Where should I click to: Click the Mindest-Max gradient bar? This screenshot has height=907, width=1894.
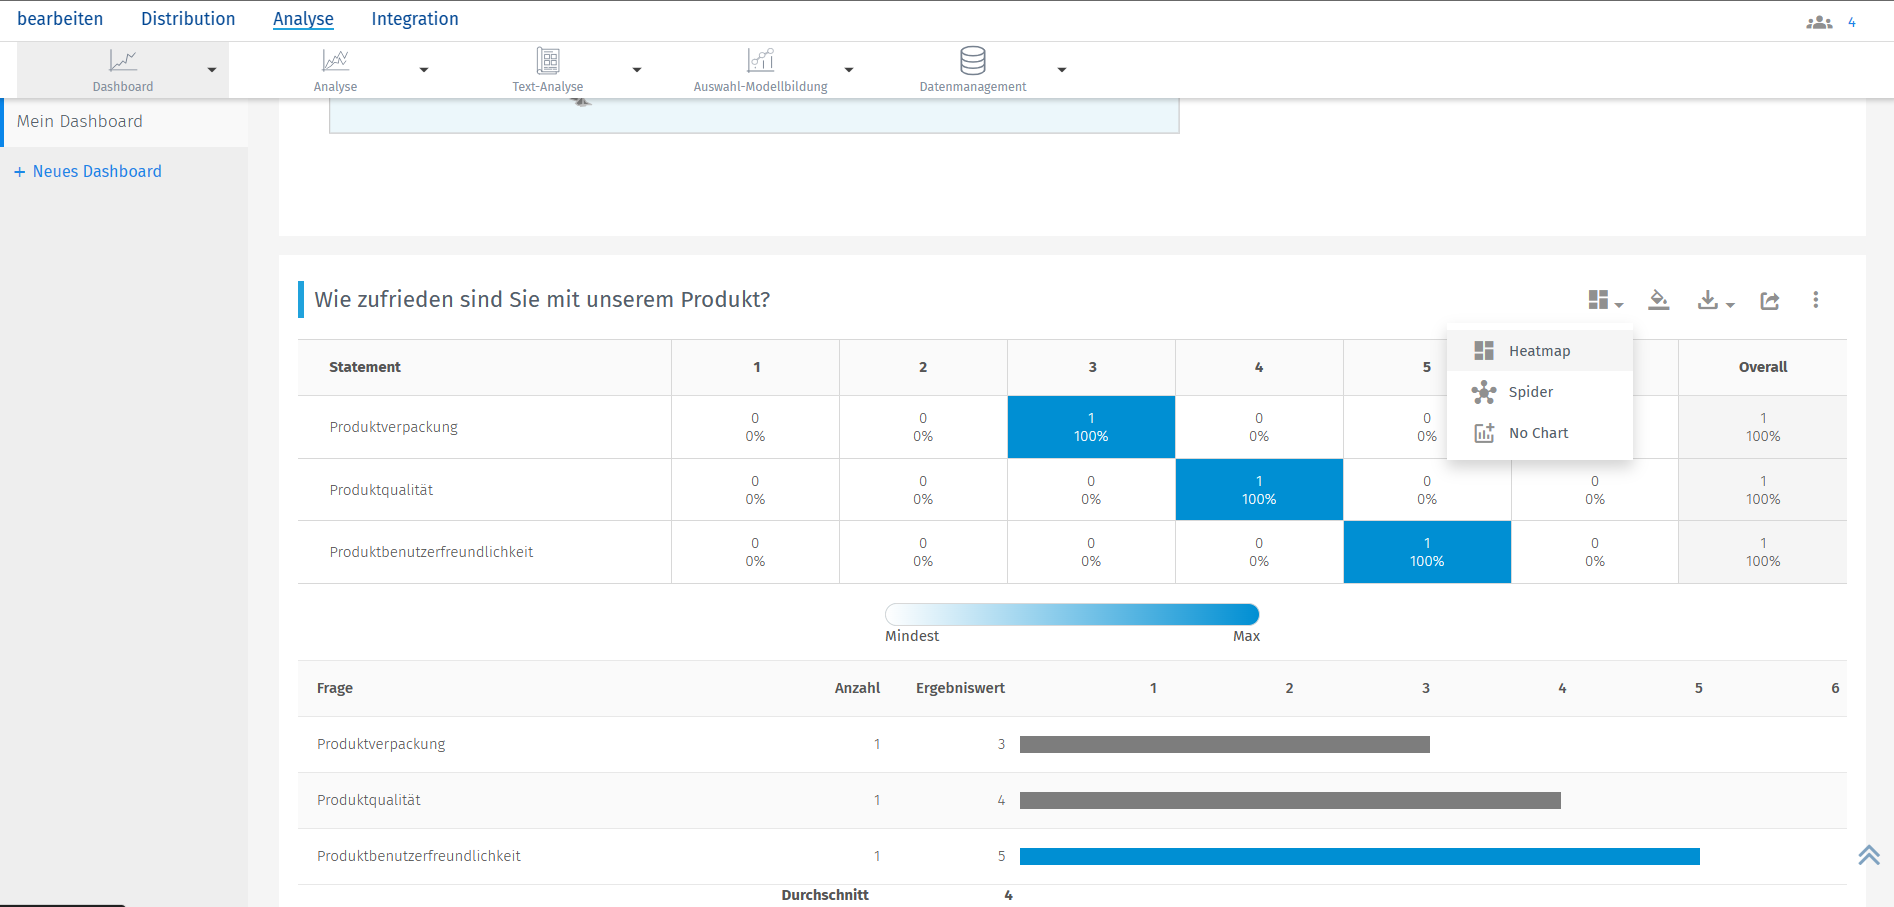1072,614
